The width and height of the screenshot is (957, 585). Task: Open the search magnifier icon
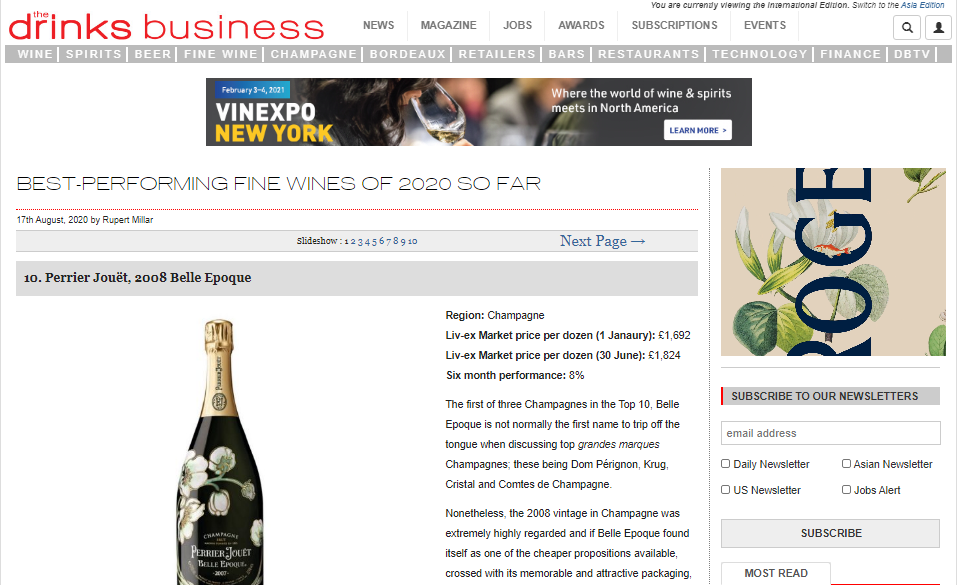pos(907,27)
